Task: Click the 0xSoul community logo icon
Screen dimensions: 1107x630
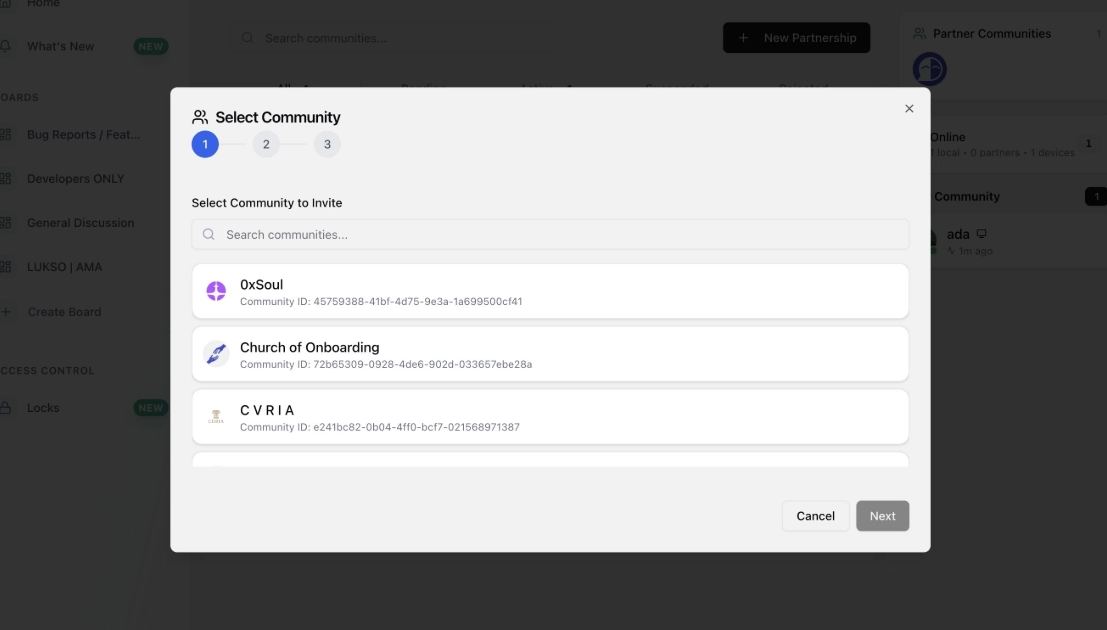Action: tap(216, 291)
